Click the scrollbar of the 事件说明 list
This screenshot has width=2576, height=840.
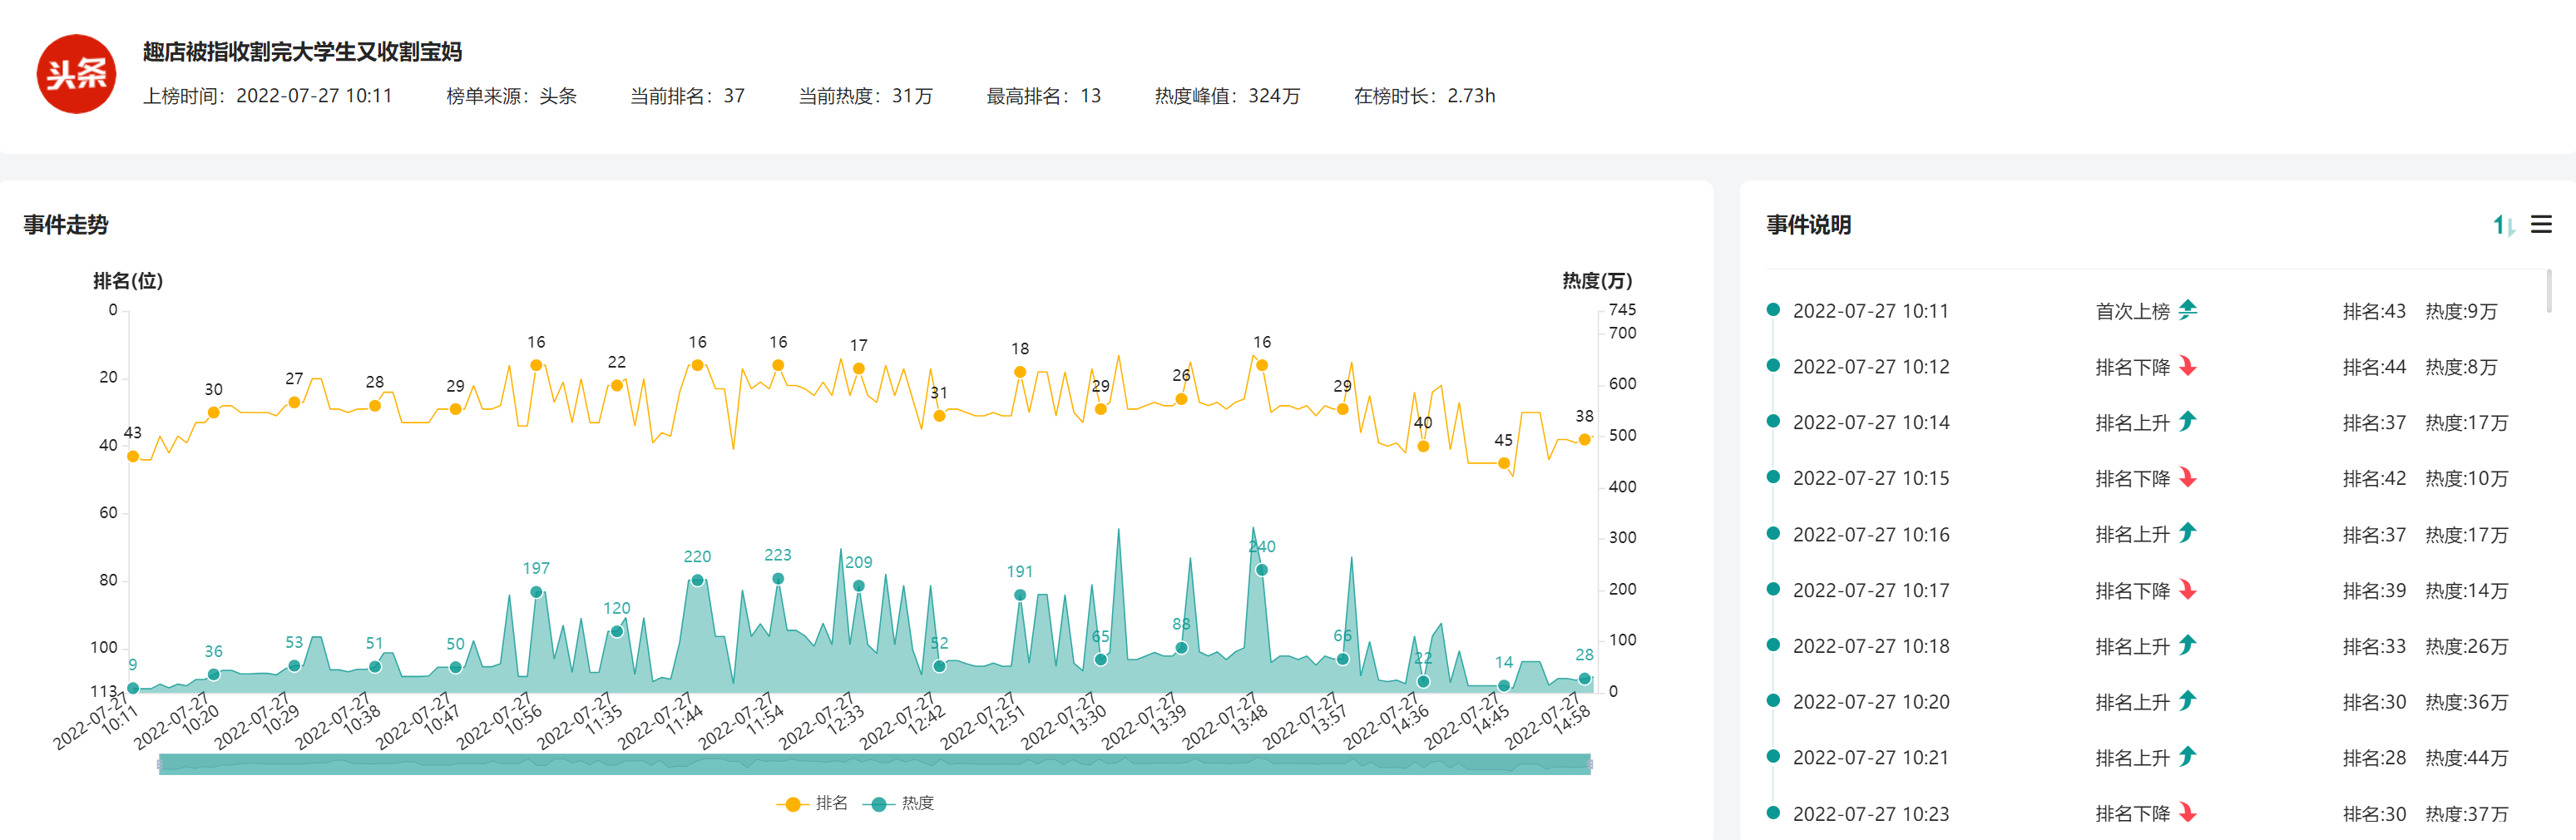[2549, 292]
